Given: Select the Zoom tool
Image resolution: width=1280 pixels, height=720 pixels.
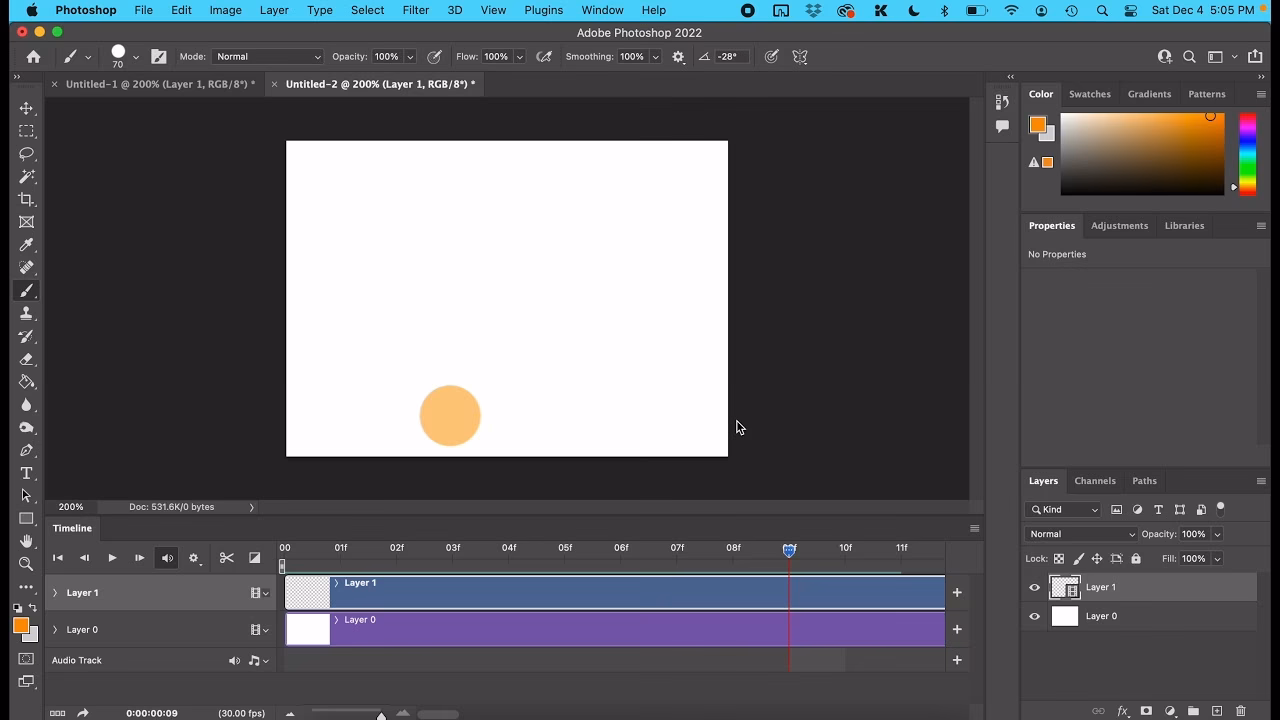Looking at the screenshot, I should pyautogui.click(x=27, y=563).
